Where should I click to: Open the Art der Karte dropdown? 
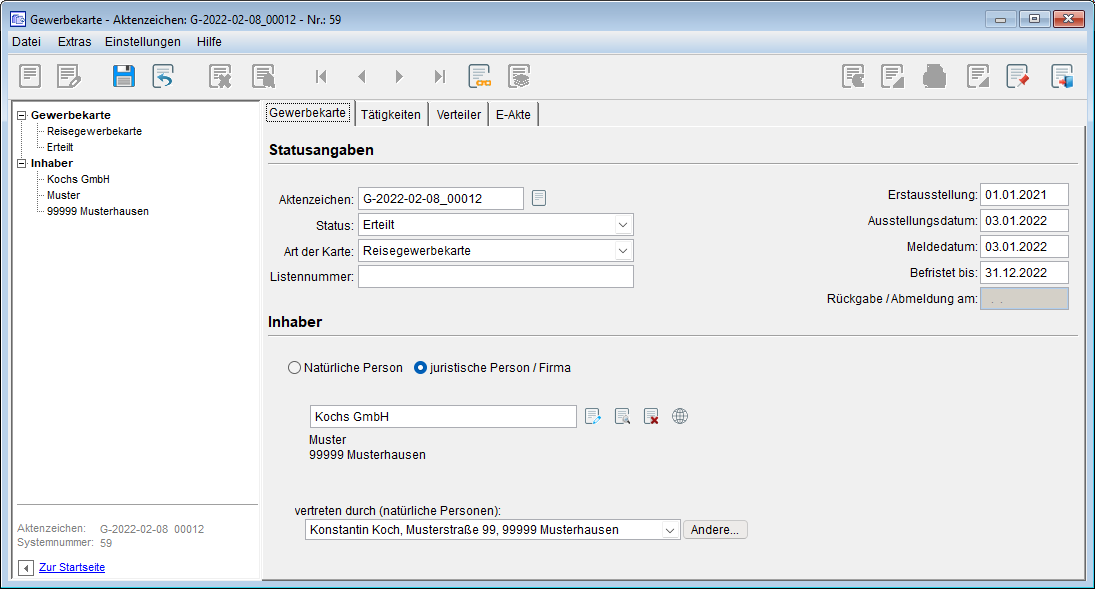tap(623, 251)
